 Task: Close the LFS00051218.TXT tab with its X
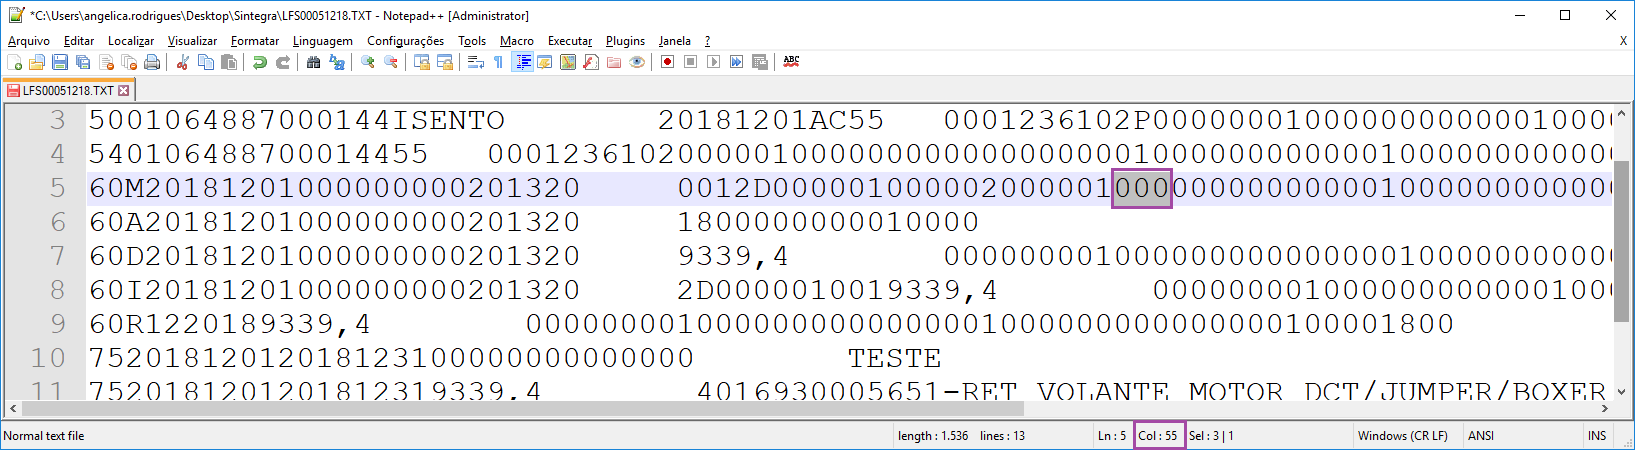pyautogui.click(x=124, y=90)
